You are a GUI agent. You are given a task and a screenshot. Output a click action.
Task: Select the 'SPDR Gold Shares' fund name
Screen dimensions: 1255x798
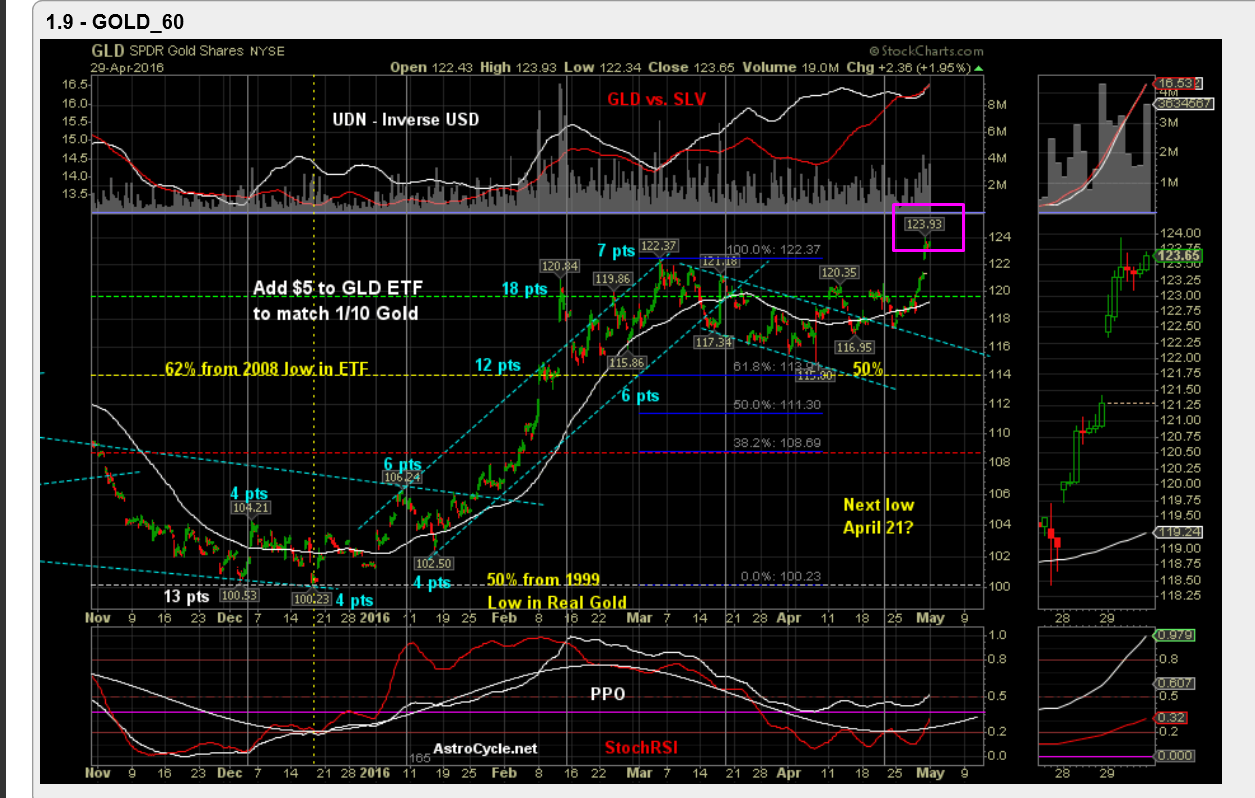point(187,51)
